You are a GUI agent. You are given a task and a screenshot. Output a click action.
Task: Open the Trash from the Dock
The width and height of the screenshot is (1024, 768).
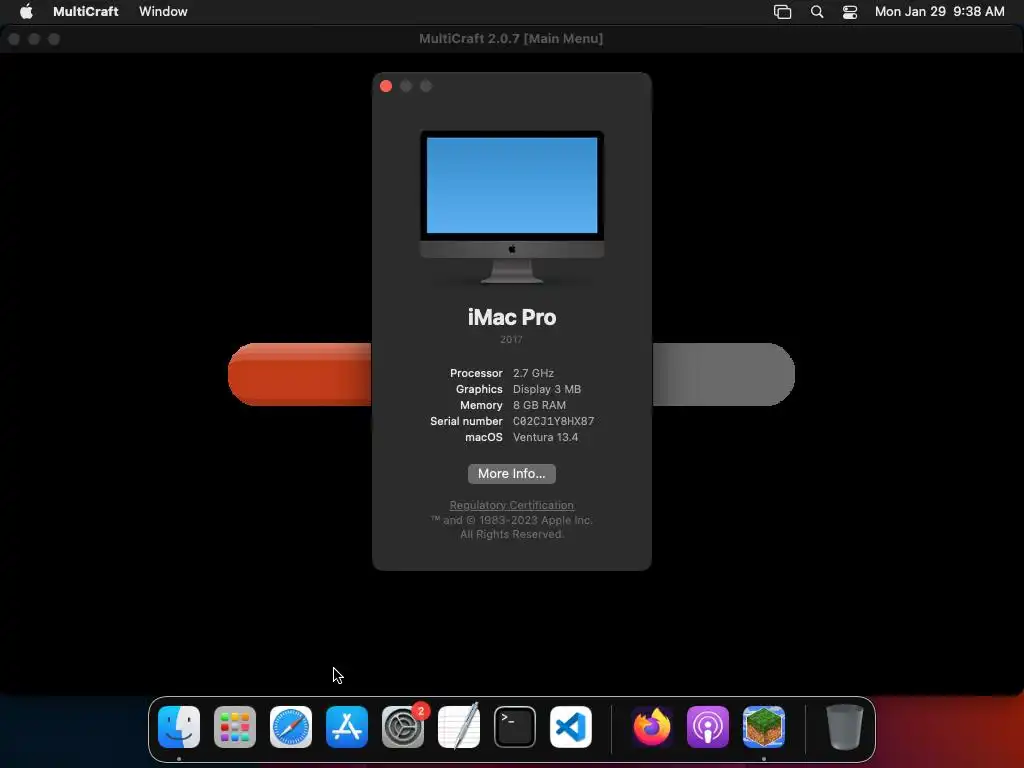click(x=844, y=727)
